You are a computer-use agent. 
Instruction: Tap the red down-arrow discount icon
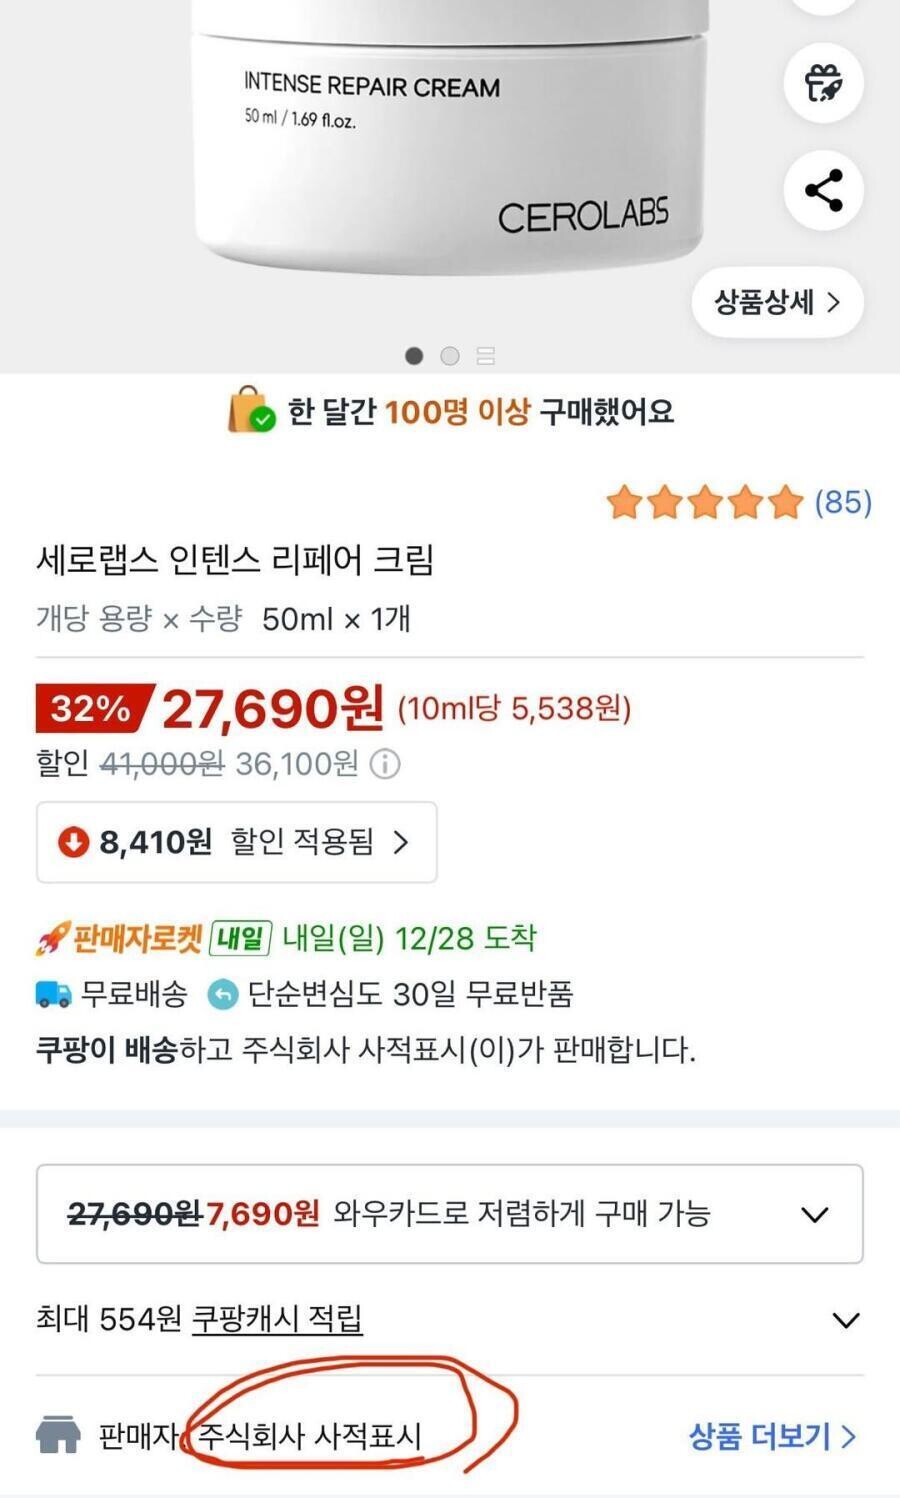click(x=73, y=842)
